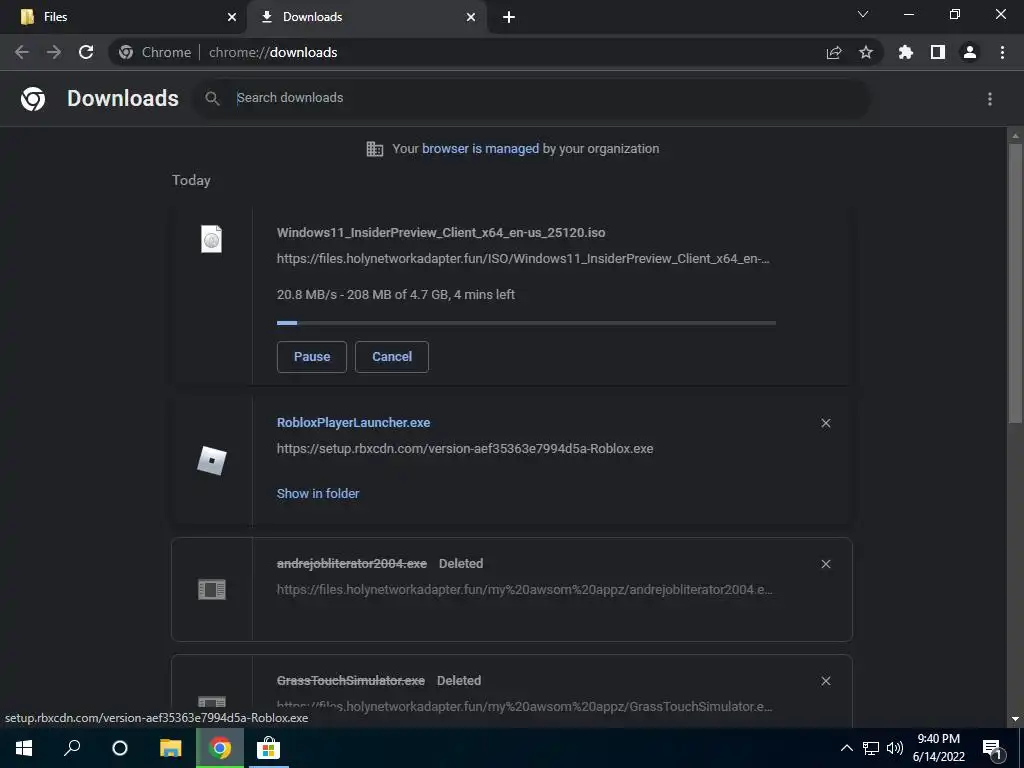This screenshot has height=768, width=1024.
Task: Toggle the side panel icon
Action: tap(938, 52)
